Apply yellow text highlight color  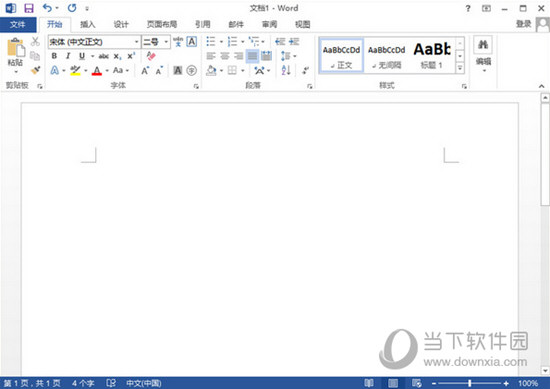(x=75, y=71)
